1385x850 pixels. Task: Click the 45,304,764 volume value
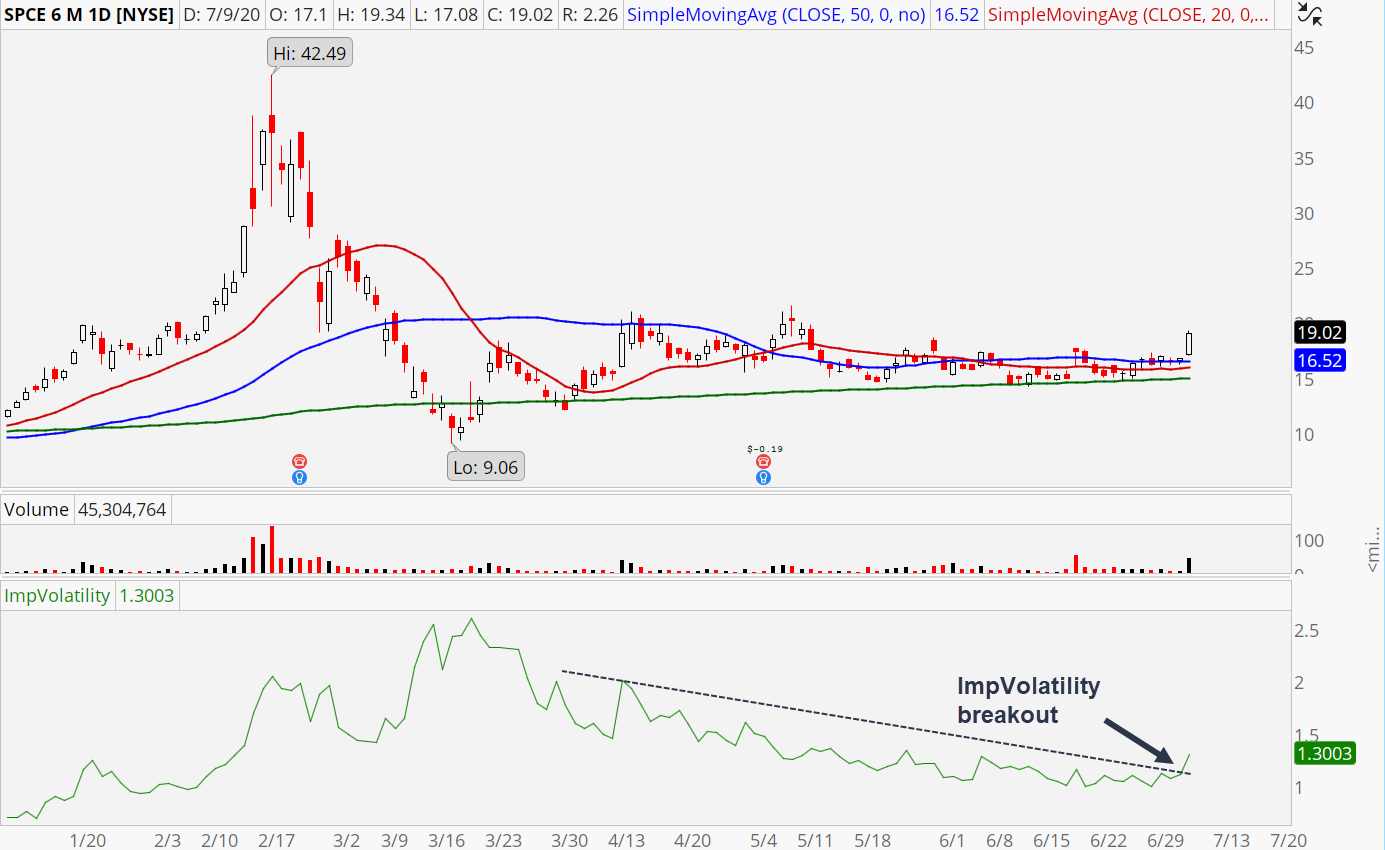(121, 510)
